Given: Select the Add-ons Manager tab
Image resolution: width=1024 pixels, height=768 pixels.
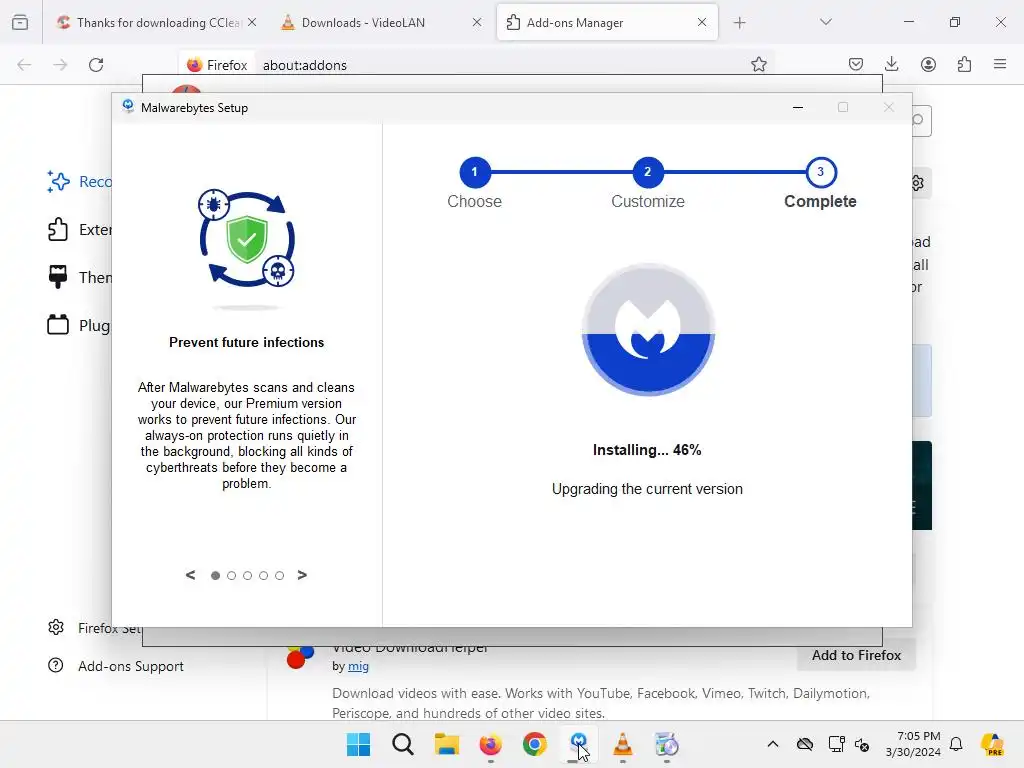Looking at the screenshot, I should tap(607, 23).
